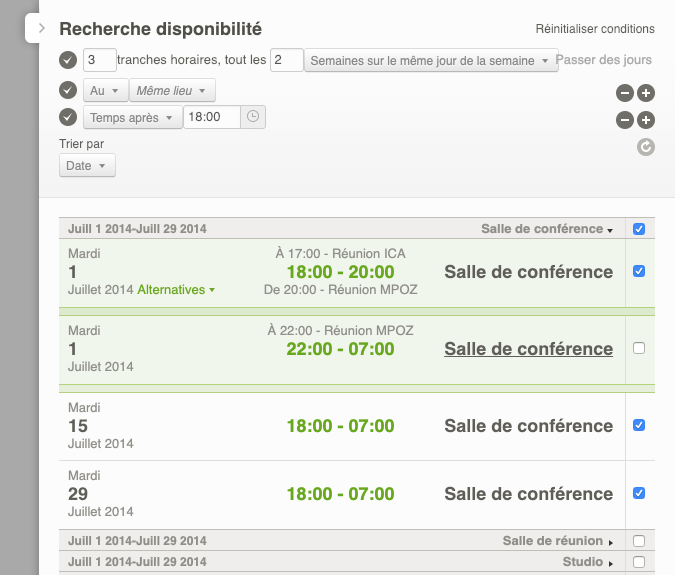Screen dimensions: 675x575
Task: Open the Même lieu dropdown
Action: tap(171, 91)
